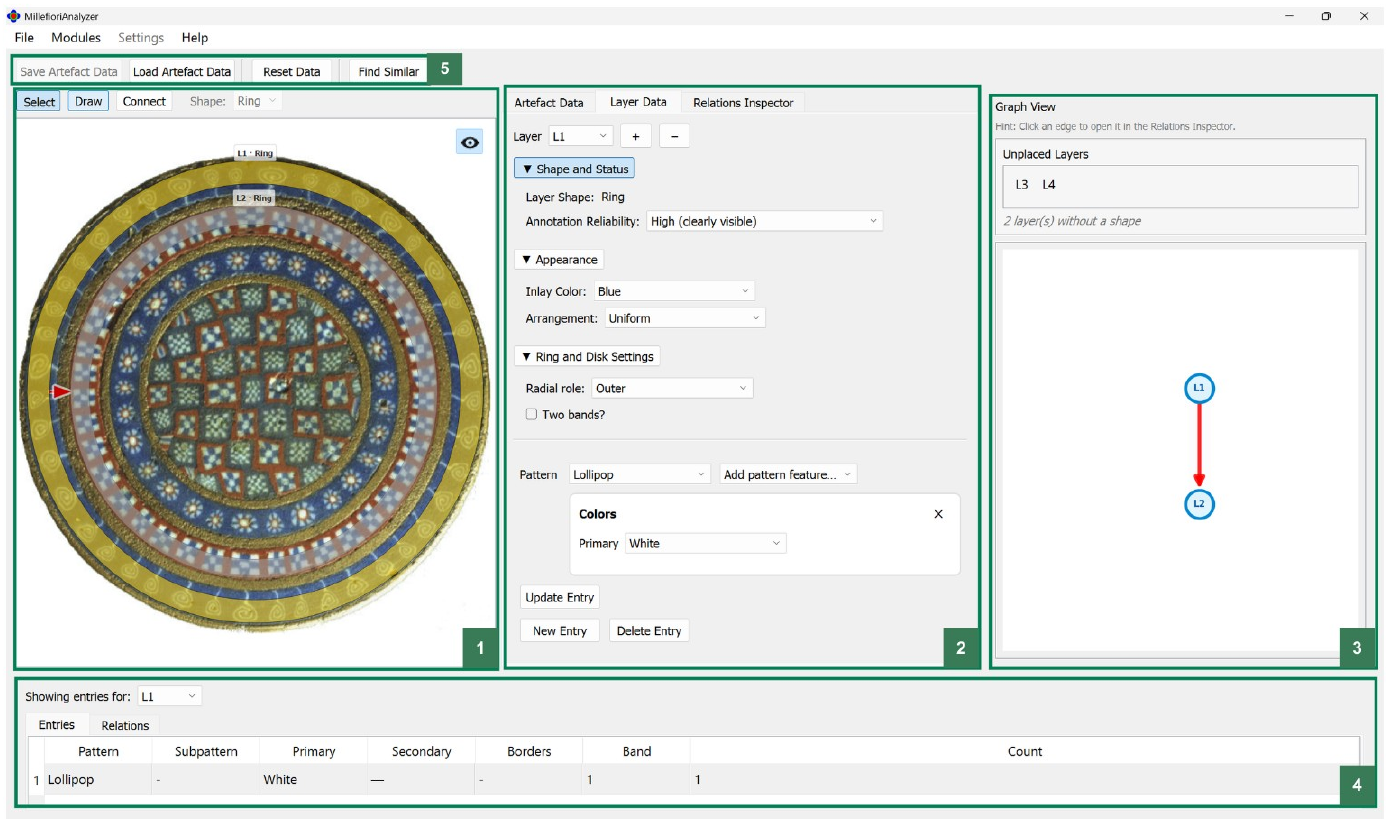Open the Primary color dropdown showing White
The height and width of the screenshot is (819, 1386).
(x=706, y=543)
